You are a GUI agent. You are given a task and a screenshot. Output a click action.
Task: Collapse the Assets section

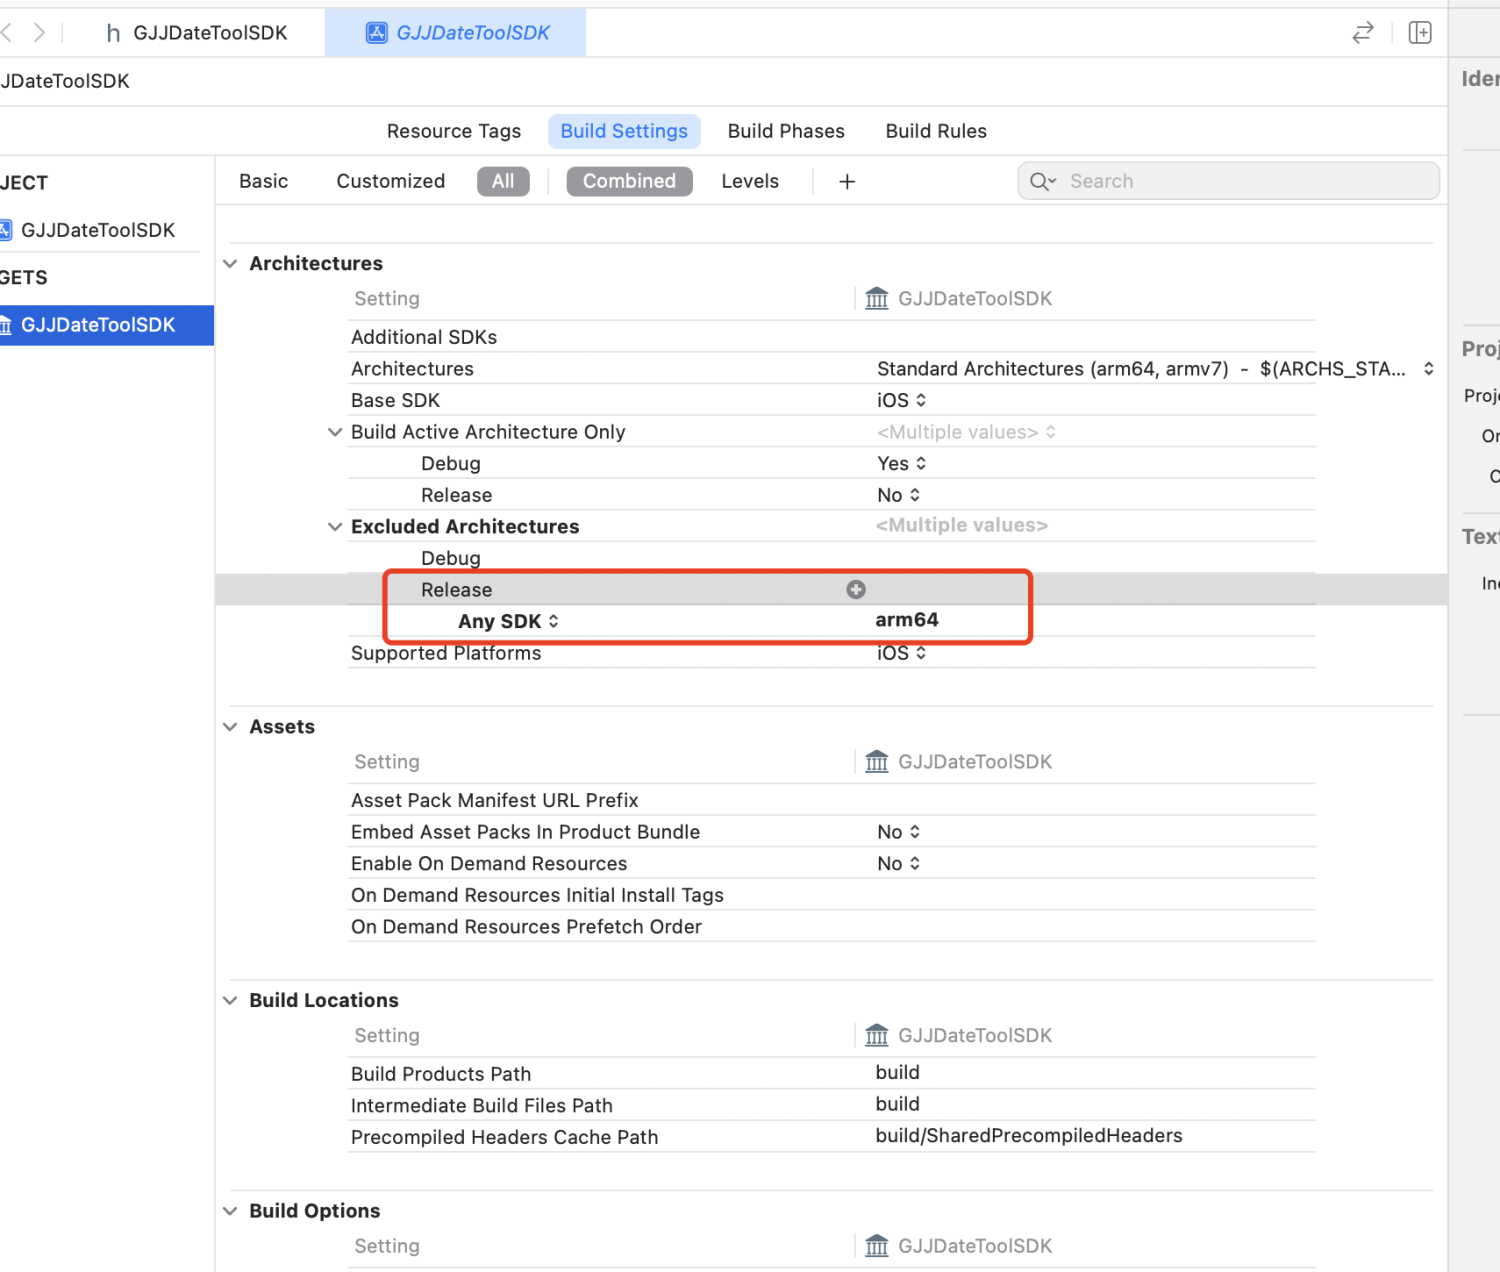230,726
